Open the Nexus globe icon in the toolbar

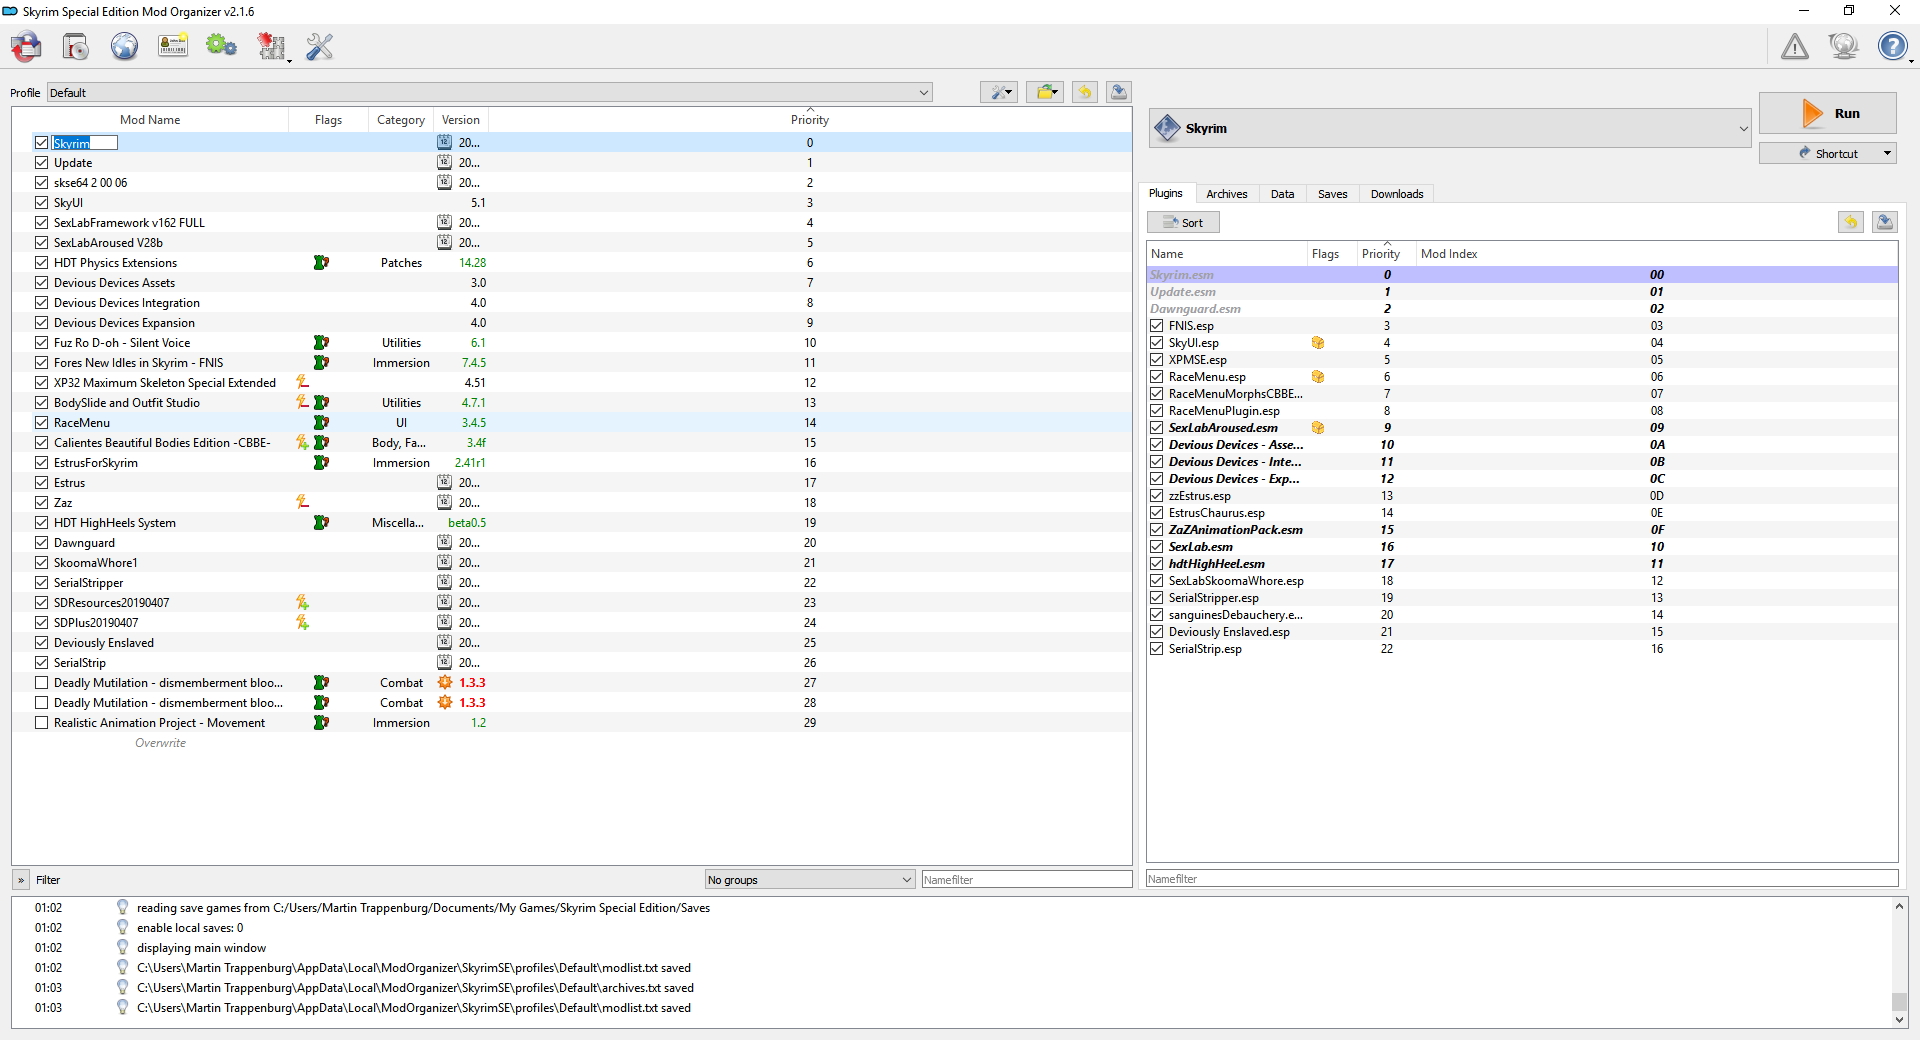coord(124,46)
